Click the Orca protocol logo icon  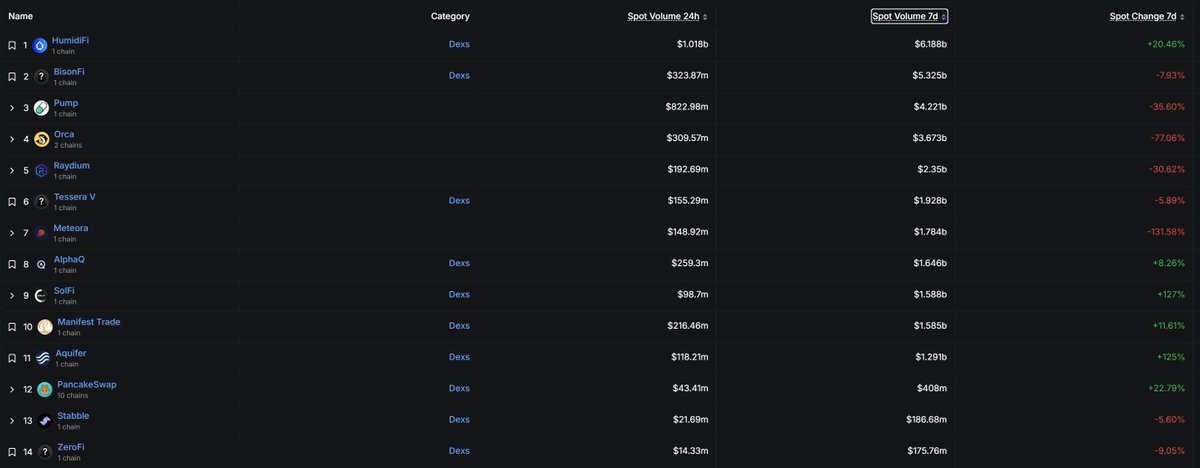(x=41, y=139)
